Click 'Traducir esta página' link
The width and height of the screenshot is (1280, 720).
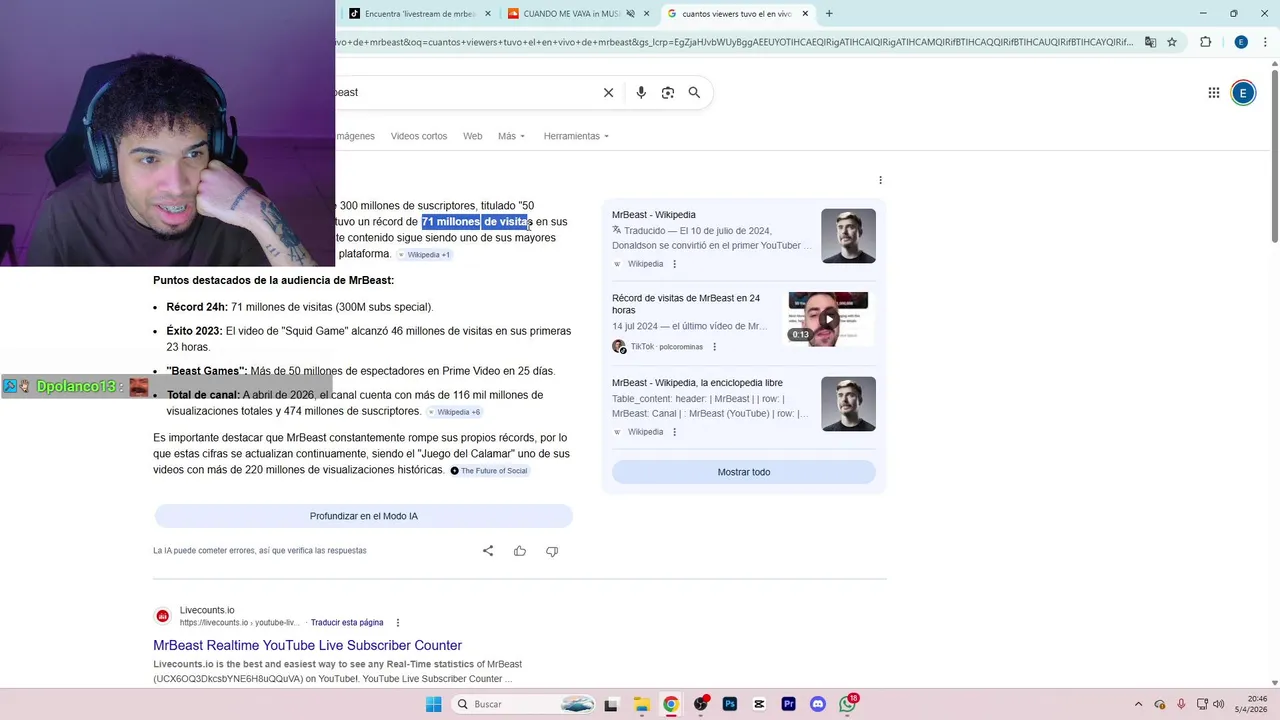pos(347,623)
